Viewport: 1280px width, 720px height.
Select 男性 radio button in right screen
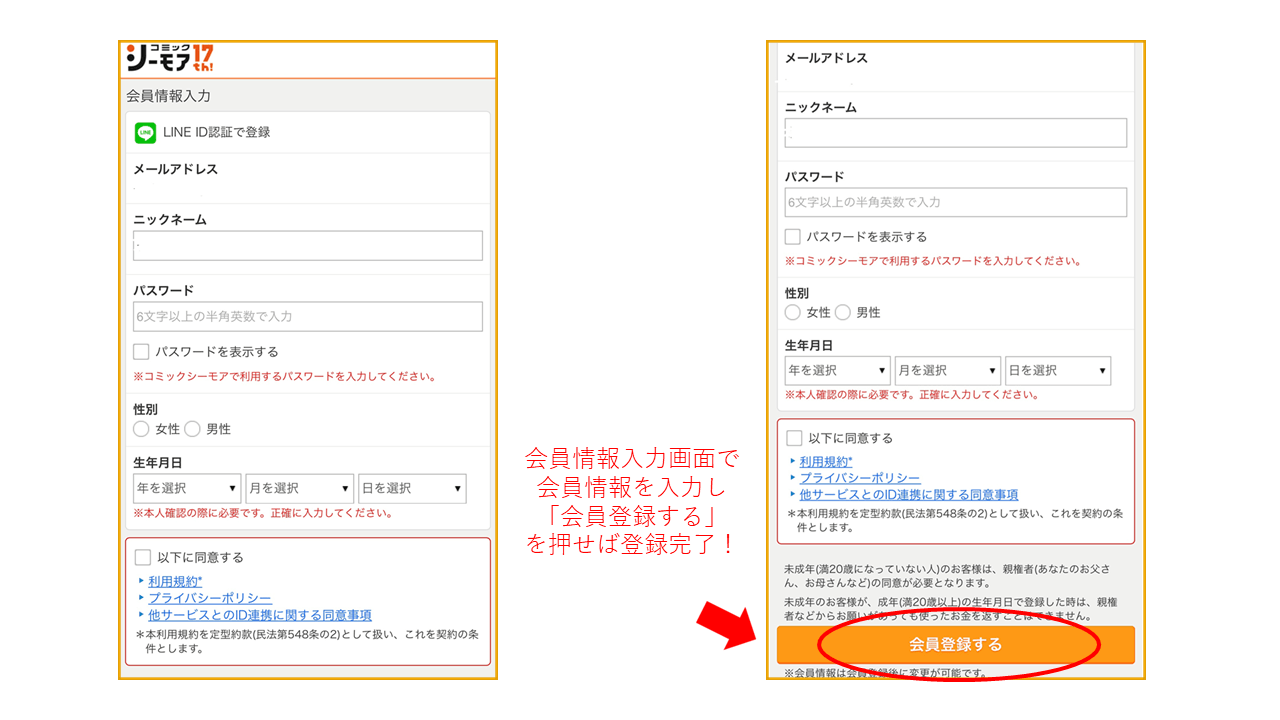[843, 312]
